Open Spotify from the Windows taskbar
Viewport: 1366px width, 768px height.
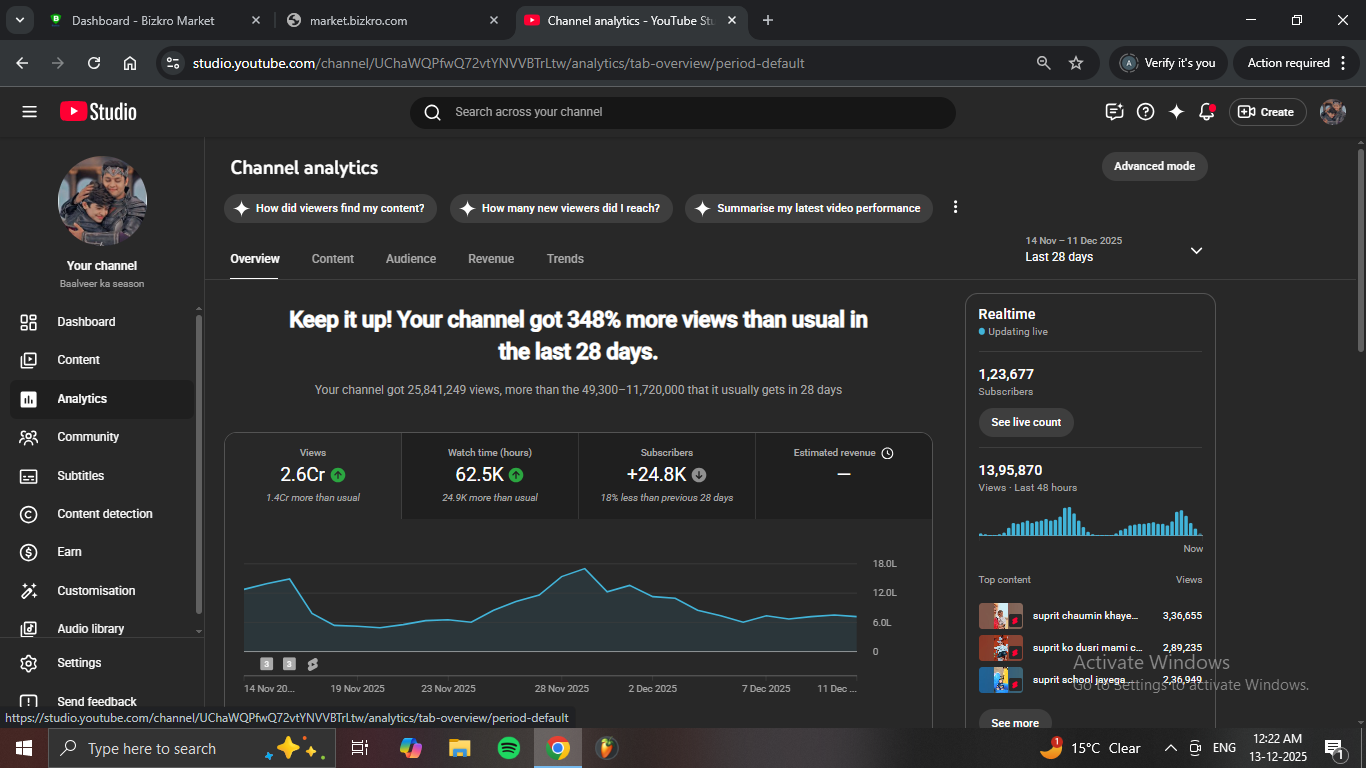509,748
